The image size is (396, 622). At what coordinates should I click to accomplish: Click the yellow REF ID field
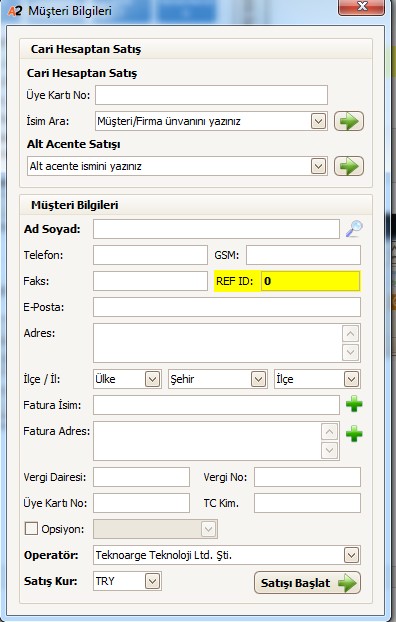point(310,281)
